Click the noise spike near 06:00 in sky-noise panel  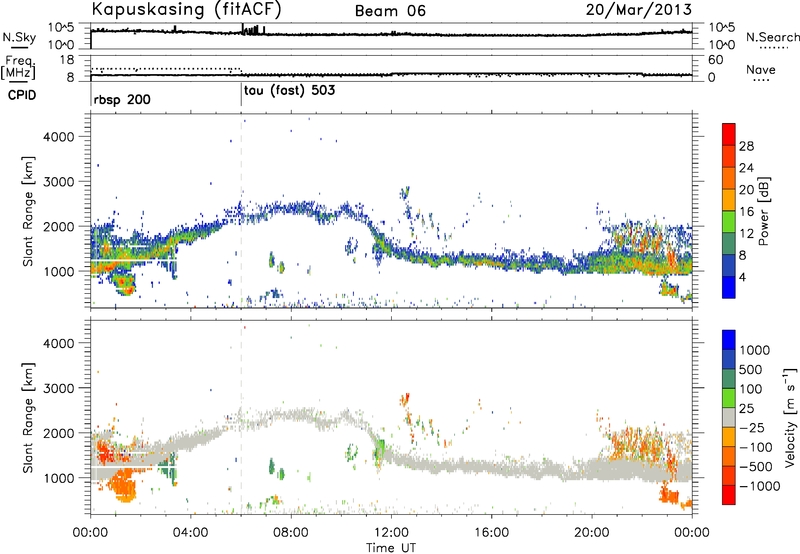tap(243, 29)
